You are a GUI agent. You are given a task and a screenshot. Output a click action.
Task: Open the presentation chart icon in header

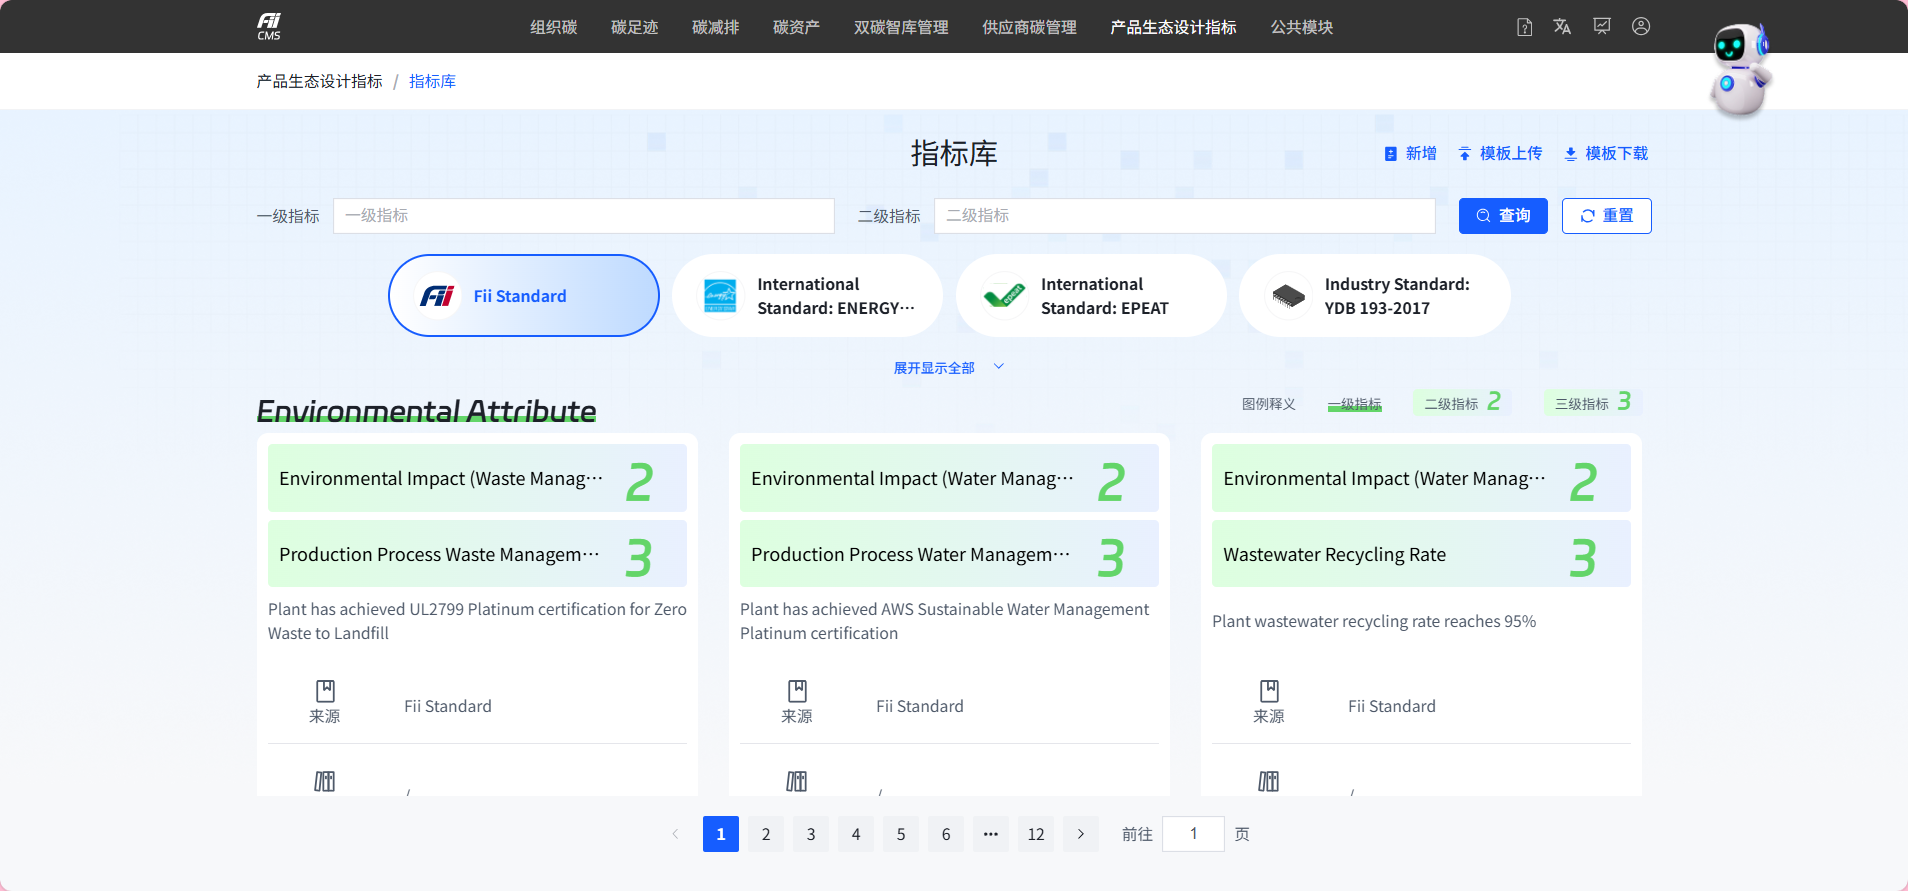pyautogui.click(x=1602, y=27)
